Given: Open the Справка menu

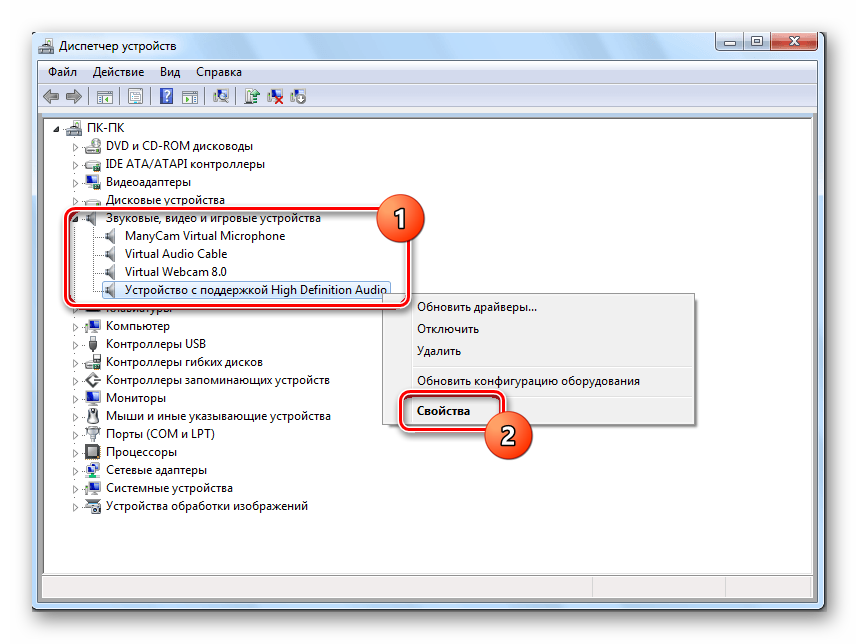Looking at the screenshot, I should pyautogui.click(x=219, y=72).
